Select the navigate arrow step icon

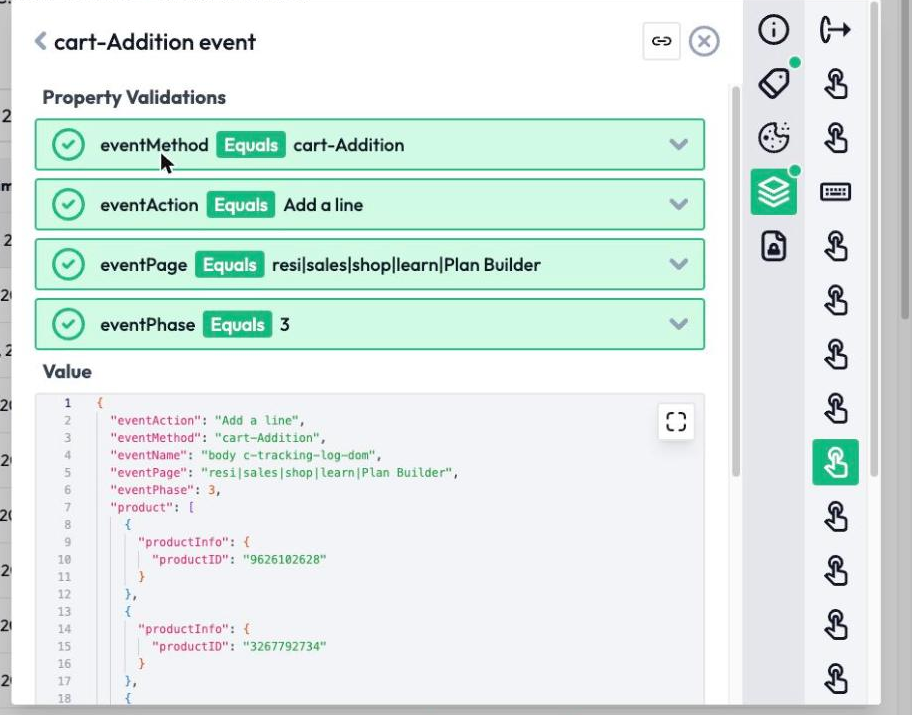pyautogui.click(x=835, y=29)
